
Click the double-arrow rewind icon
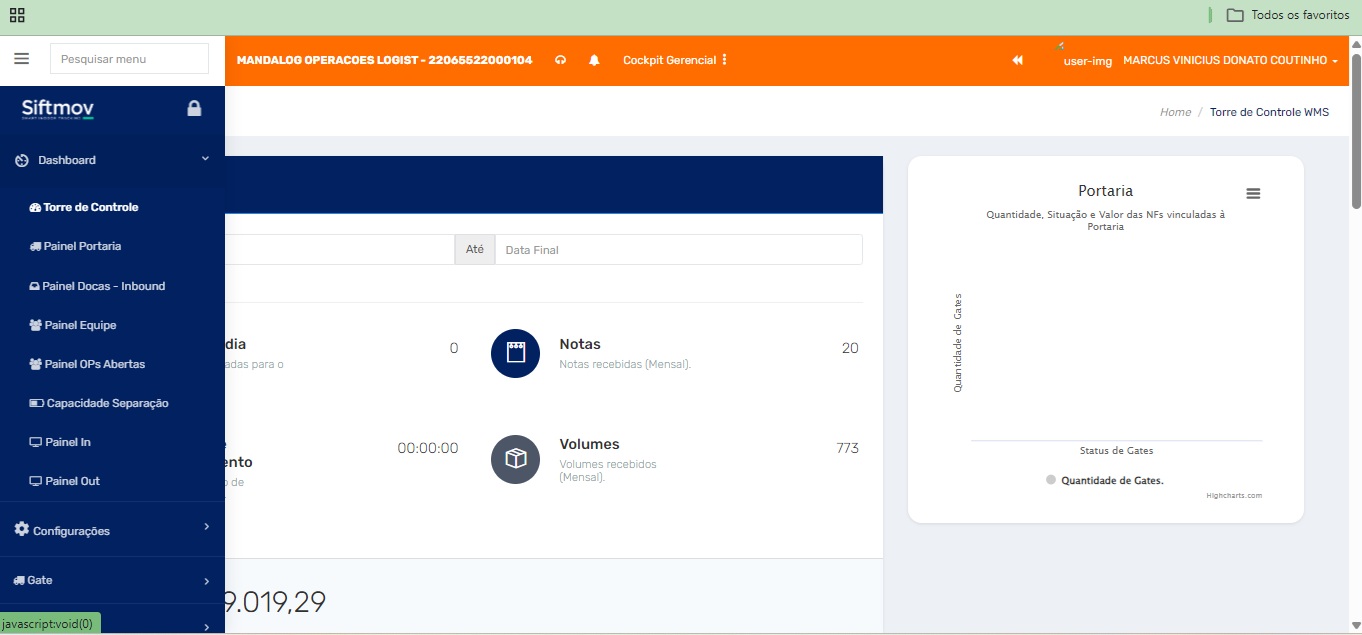tap(1018, 60)
